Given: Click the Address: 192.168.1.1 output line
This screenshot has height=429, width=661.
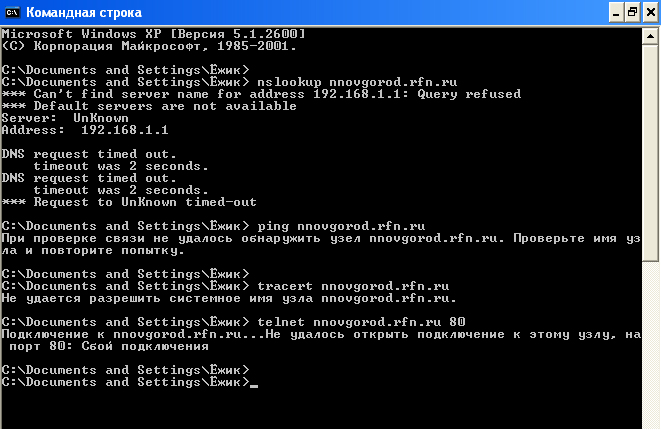Looking at the screenshot, I should coord(85,130).
